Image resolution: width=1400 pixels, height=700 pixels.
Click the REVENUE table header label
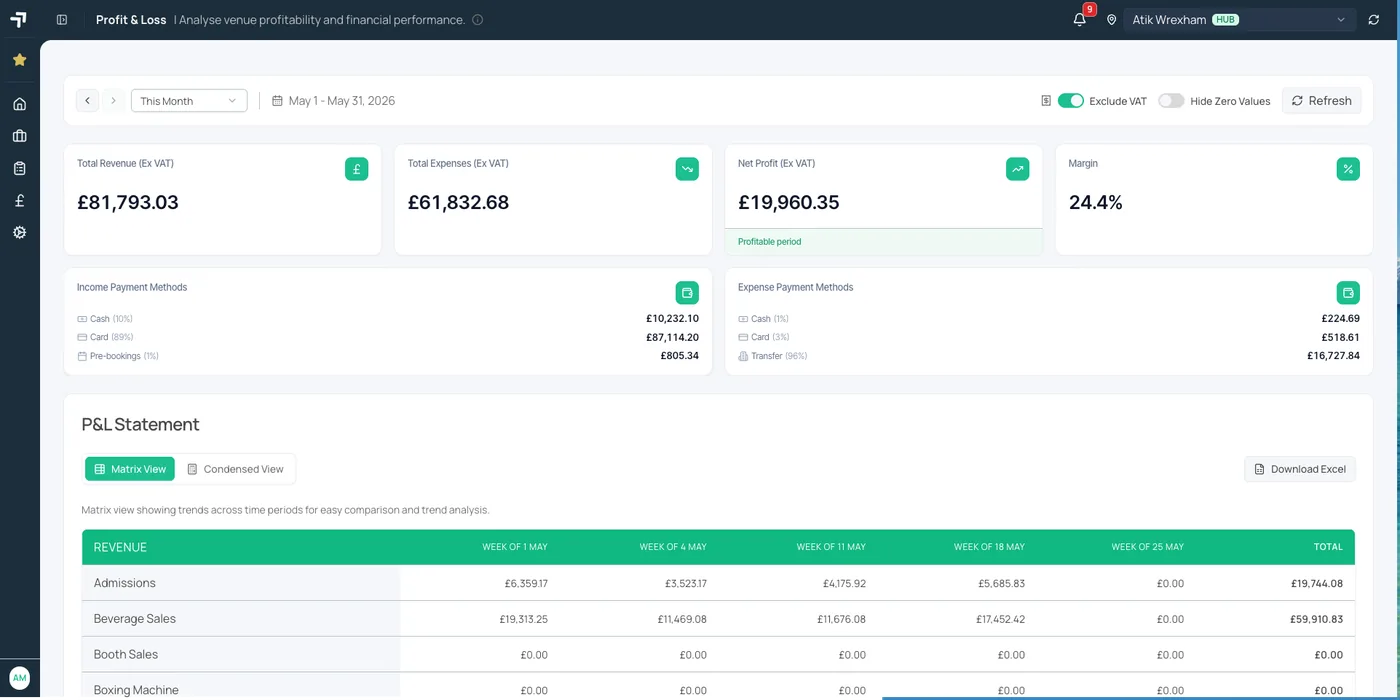(x=120, y=547)
